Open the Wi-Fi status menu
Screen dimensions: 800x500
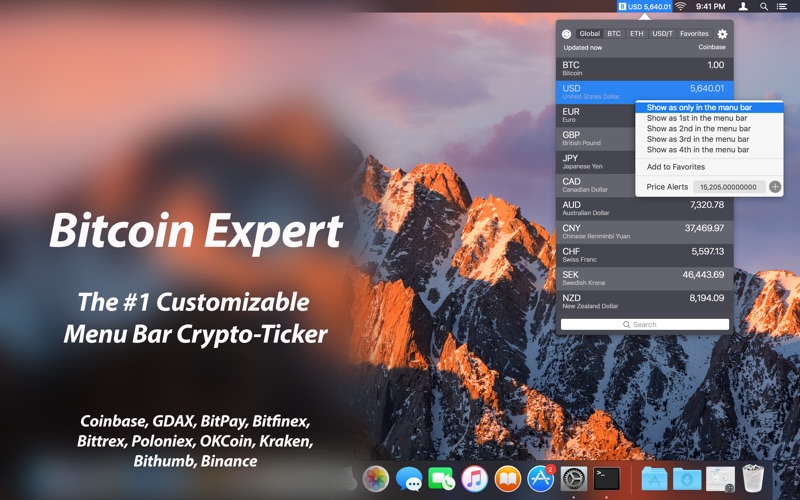[x=681, y=6]
